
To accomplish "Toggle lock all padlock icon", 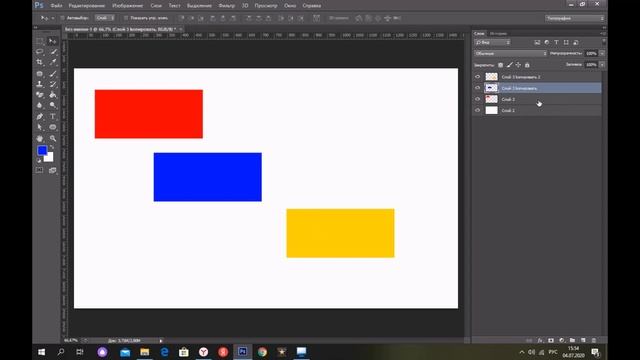I will [527, 65].
